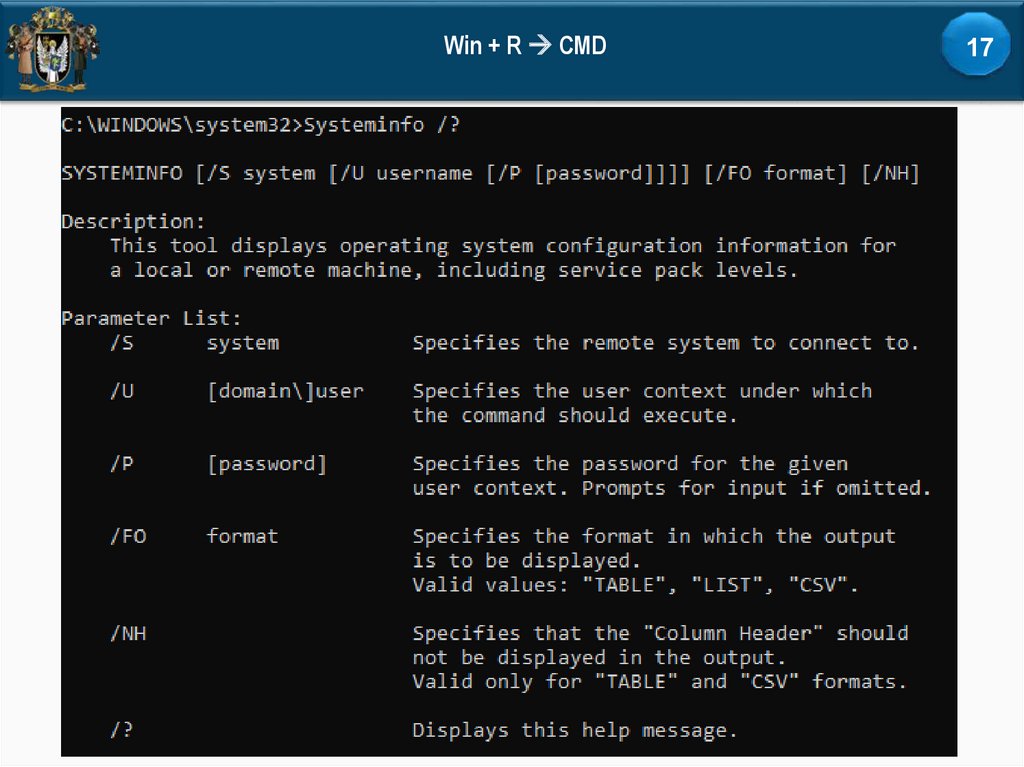Click the blue slide number 17 badge
This screenshot has height=767, width=1024.
[978, 47]
